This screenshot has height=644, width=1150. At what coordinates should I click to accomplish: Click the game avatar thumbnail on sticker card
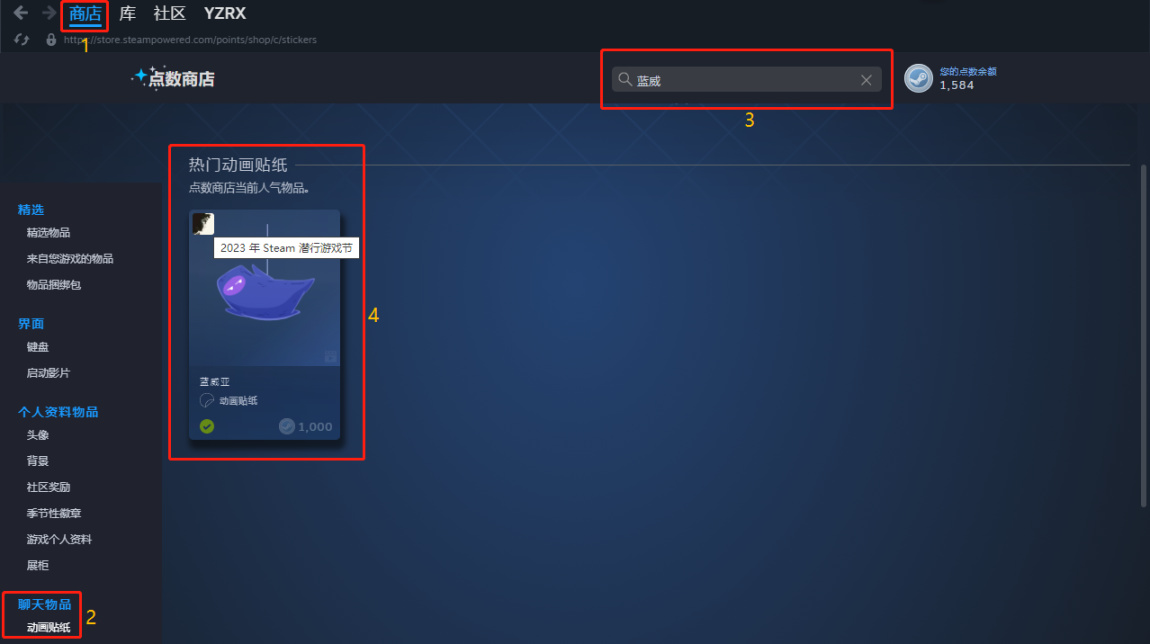pyautogui.click(x=203, y=224)
